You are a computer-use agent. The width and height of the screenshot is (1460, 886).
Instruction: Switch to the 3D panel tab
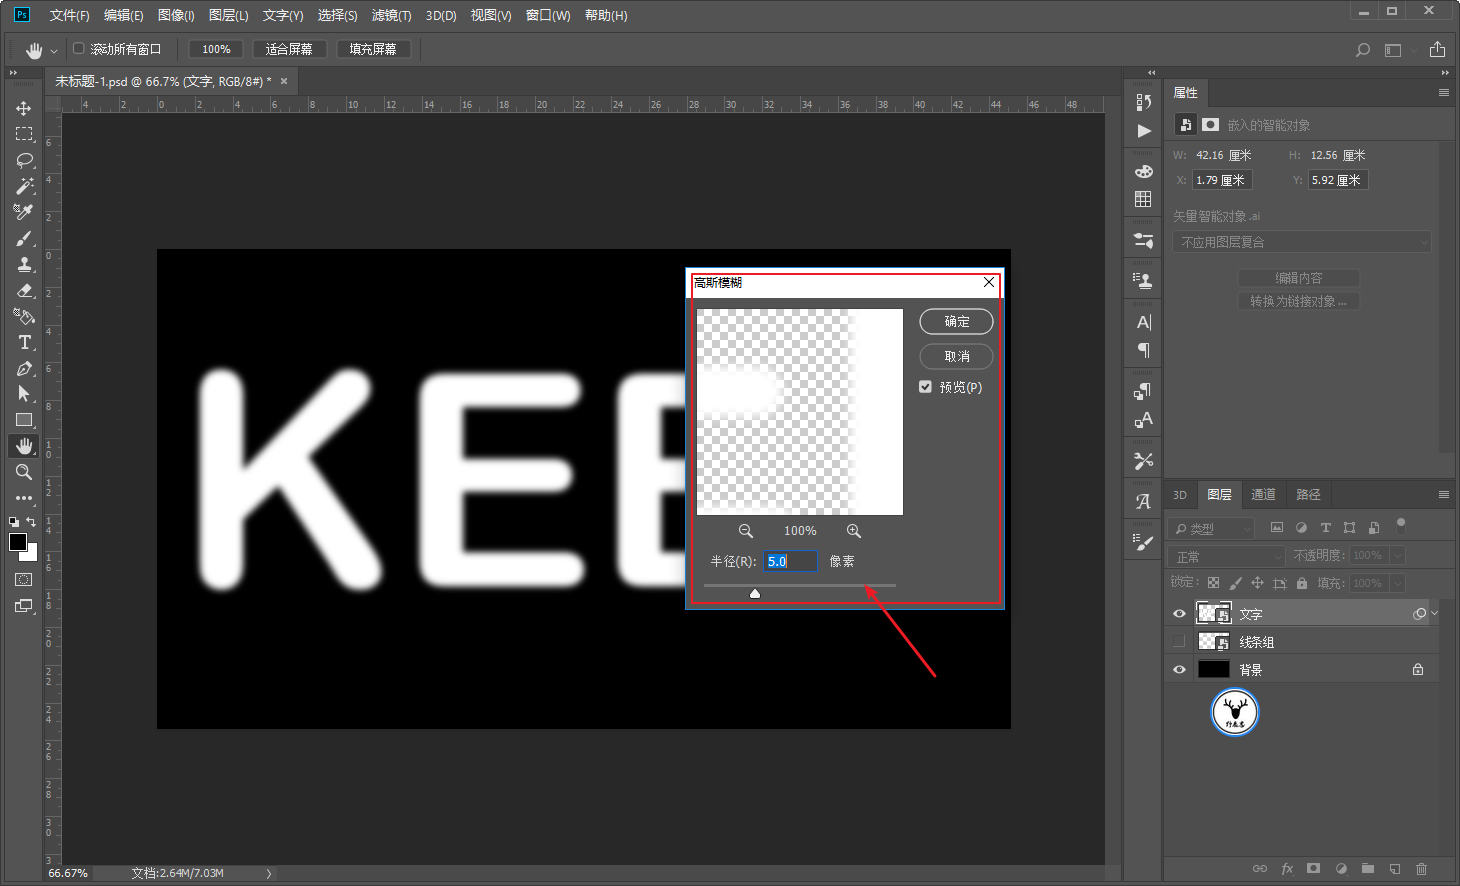(1180, 495)
